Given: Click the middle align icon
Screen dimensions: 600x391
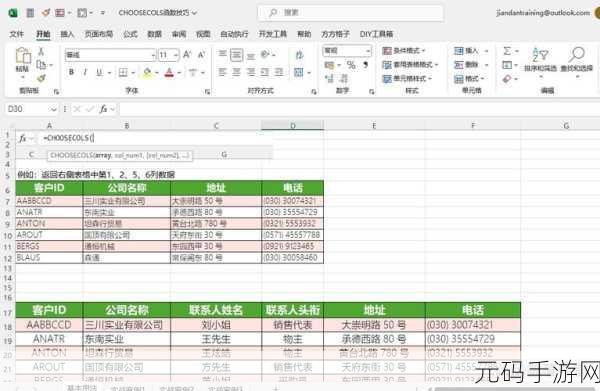Looking at the screenshot, I should tap(236, 55).
